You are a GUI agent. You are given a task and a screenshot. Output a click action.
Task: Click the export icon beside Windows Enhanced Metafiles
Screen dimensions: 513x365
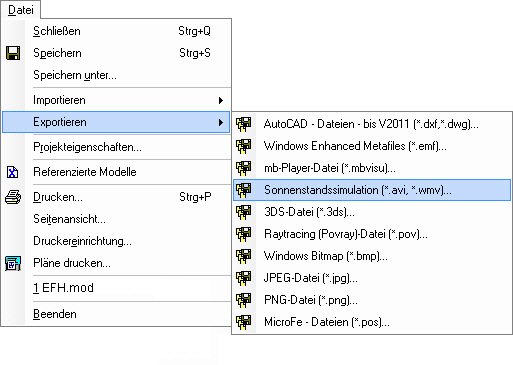coord(244,146)
